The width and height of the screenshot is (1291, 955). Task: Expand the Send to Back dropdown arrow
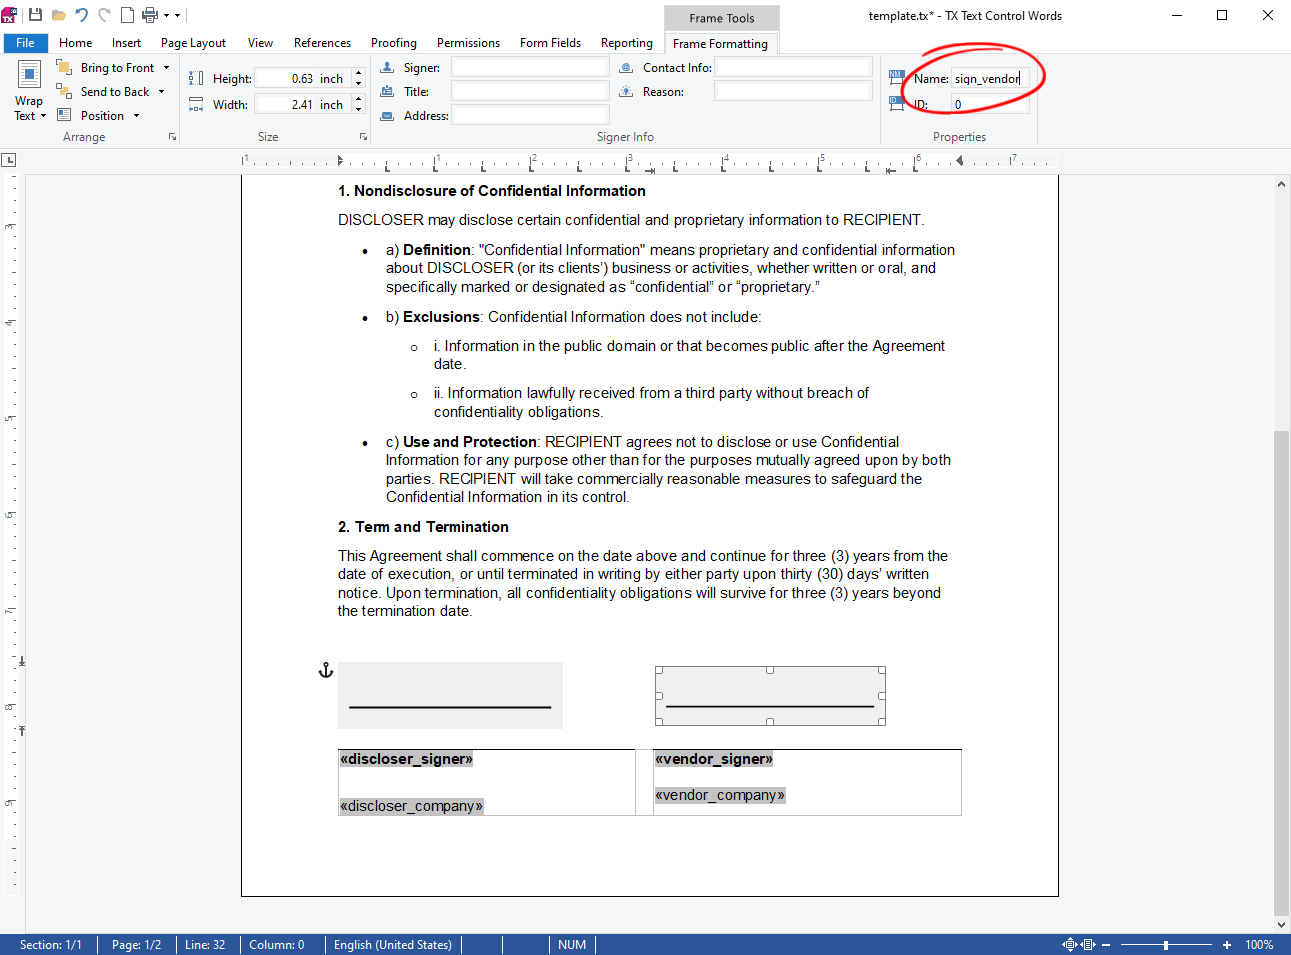161,92
